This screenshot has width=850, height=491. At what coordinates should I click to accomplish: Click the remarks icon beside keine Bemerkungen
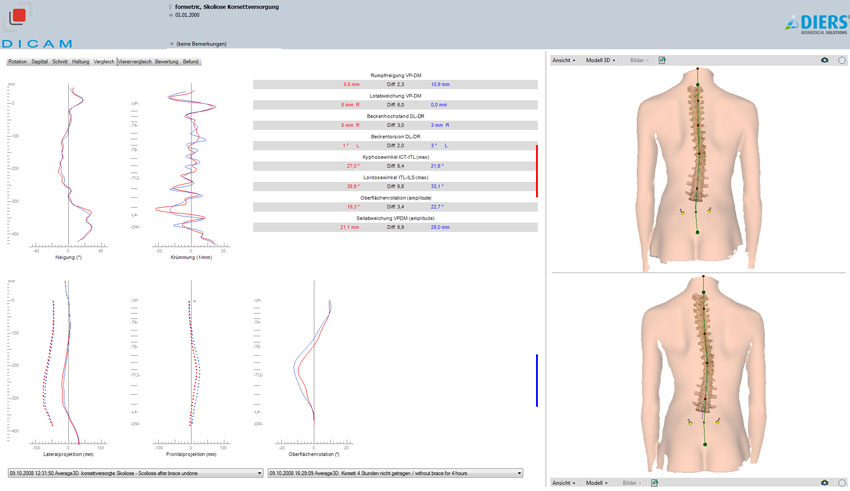click(170, 44)
